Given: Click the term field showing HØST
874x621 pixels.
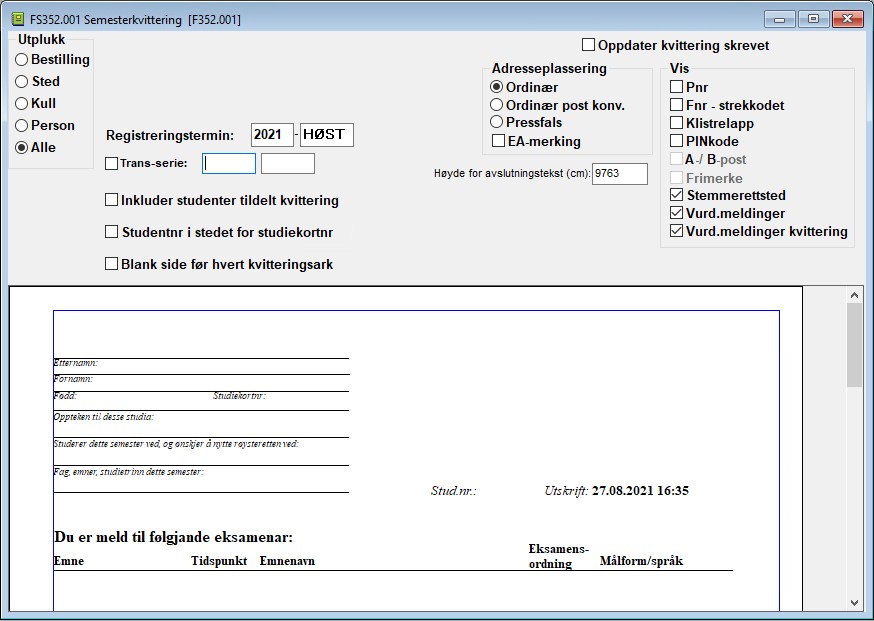Looking at the screenshot, I should click(327, 135).
